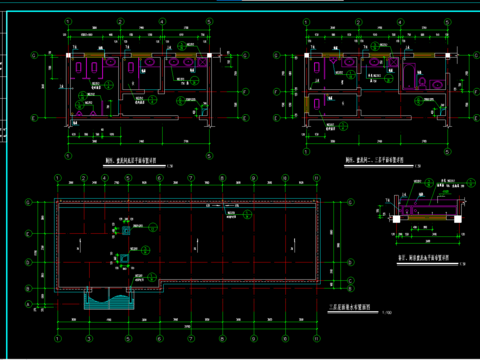
Task: Pick axis bubble 7 below the roof plan
Action: [191, 339]
